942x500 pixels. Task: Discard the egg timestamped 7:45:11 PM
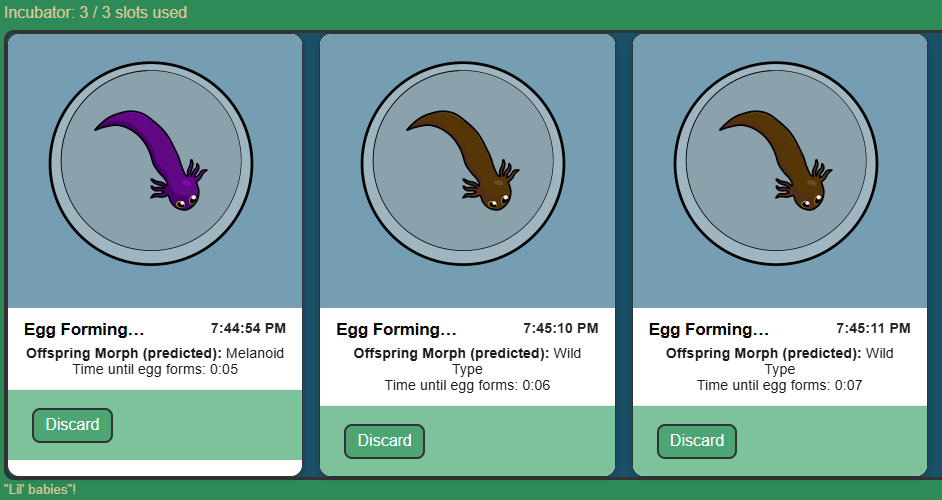pyautogui.click(x=697, y=441)
